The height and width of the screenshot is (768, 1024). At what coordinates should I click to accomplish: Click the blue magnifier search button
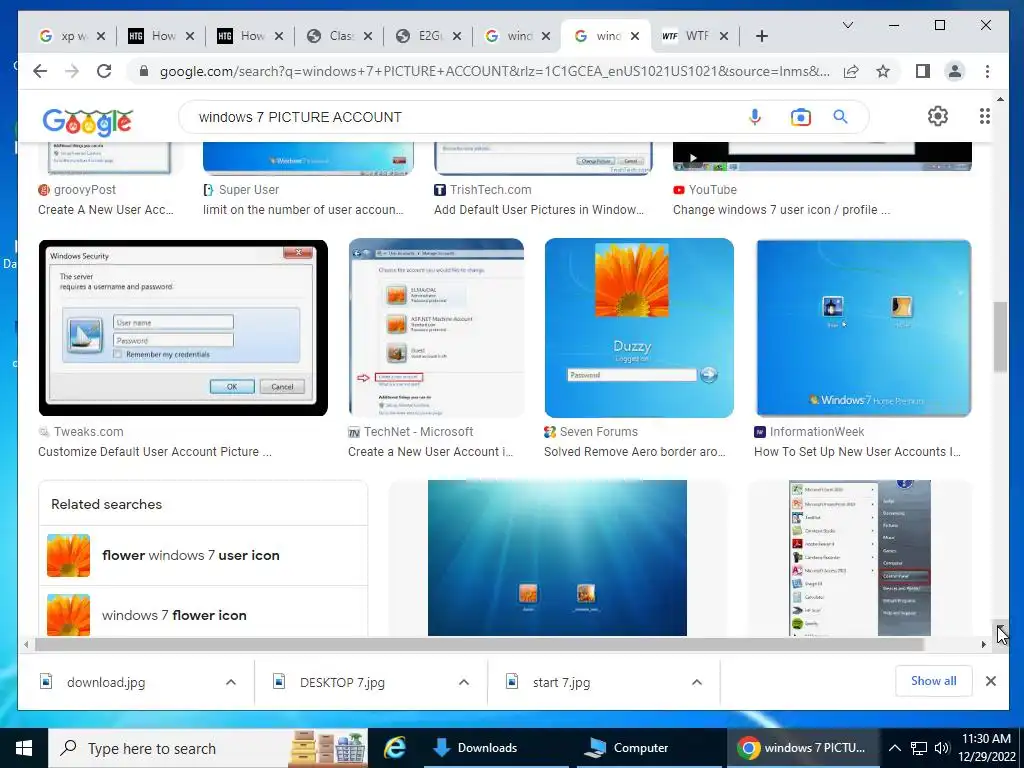tap(840, 117)
